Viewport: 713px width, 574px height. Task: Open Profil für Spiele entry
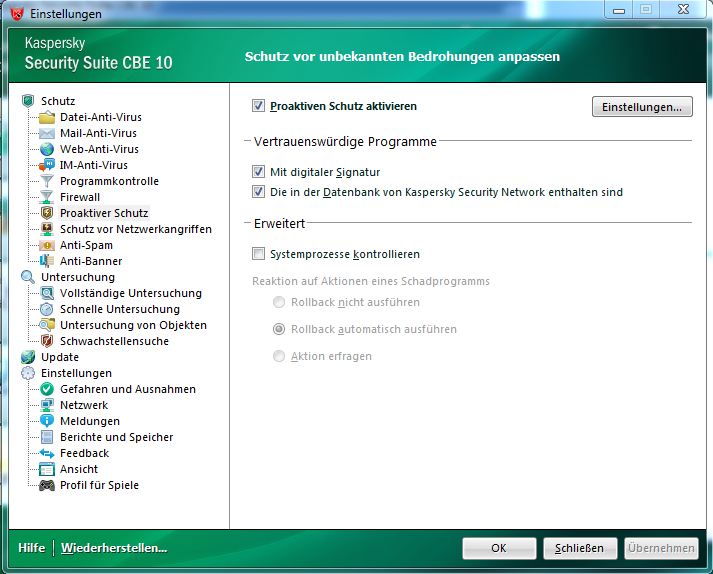[x=99, y=485]
